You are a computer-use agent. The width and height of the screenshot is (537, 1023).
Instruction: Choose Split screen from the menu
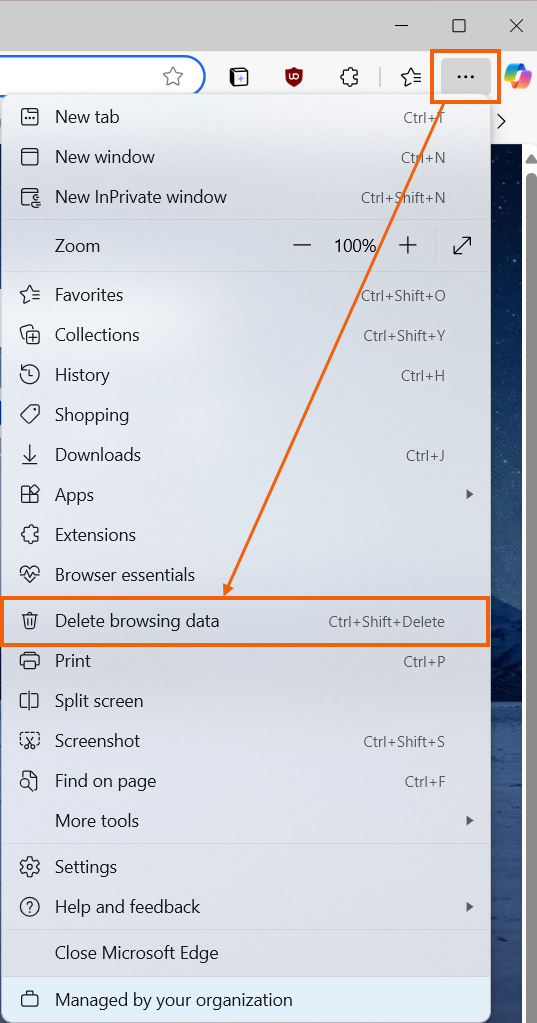[x=246, y=701]
